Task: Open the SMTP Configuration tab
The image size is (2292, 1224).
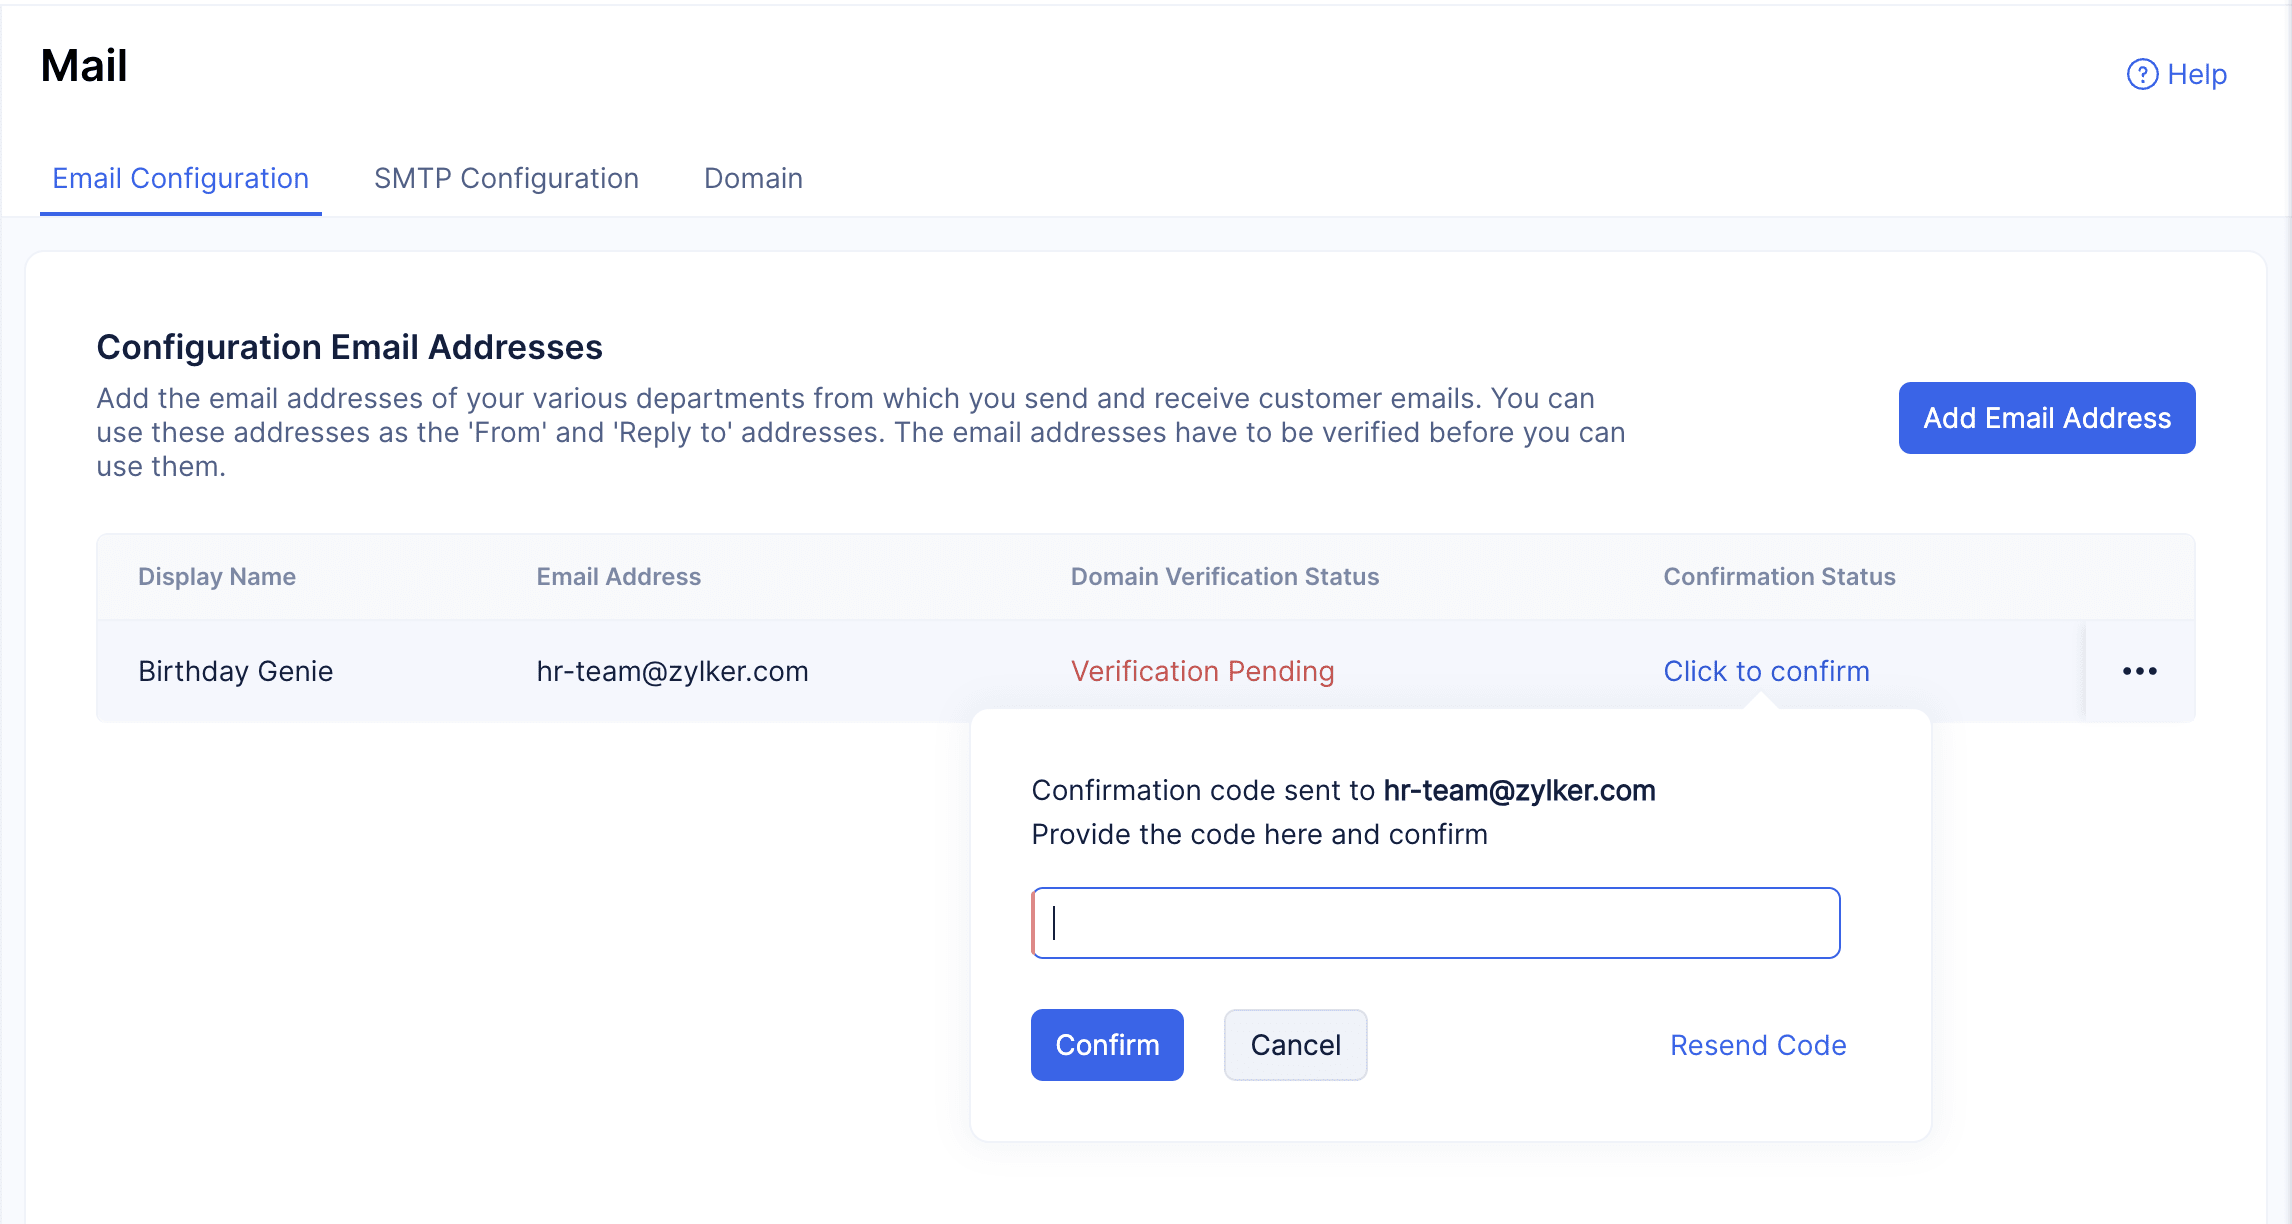Action: 506,178
